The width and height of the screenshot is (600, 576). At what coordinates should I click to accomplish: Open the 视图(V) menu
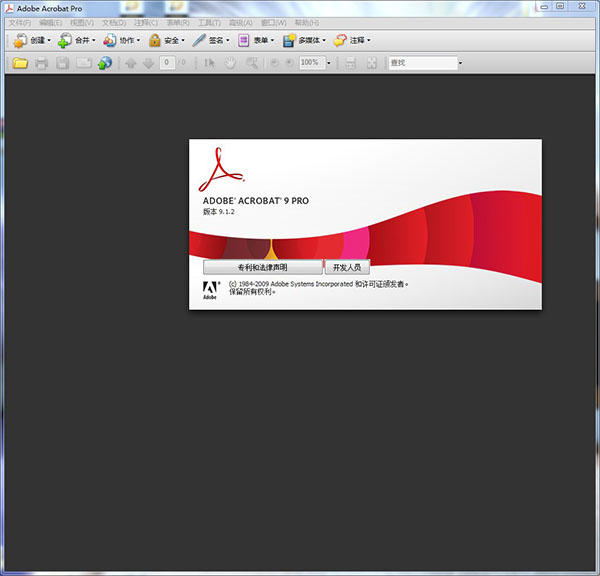click(x=82, y=23)
